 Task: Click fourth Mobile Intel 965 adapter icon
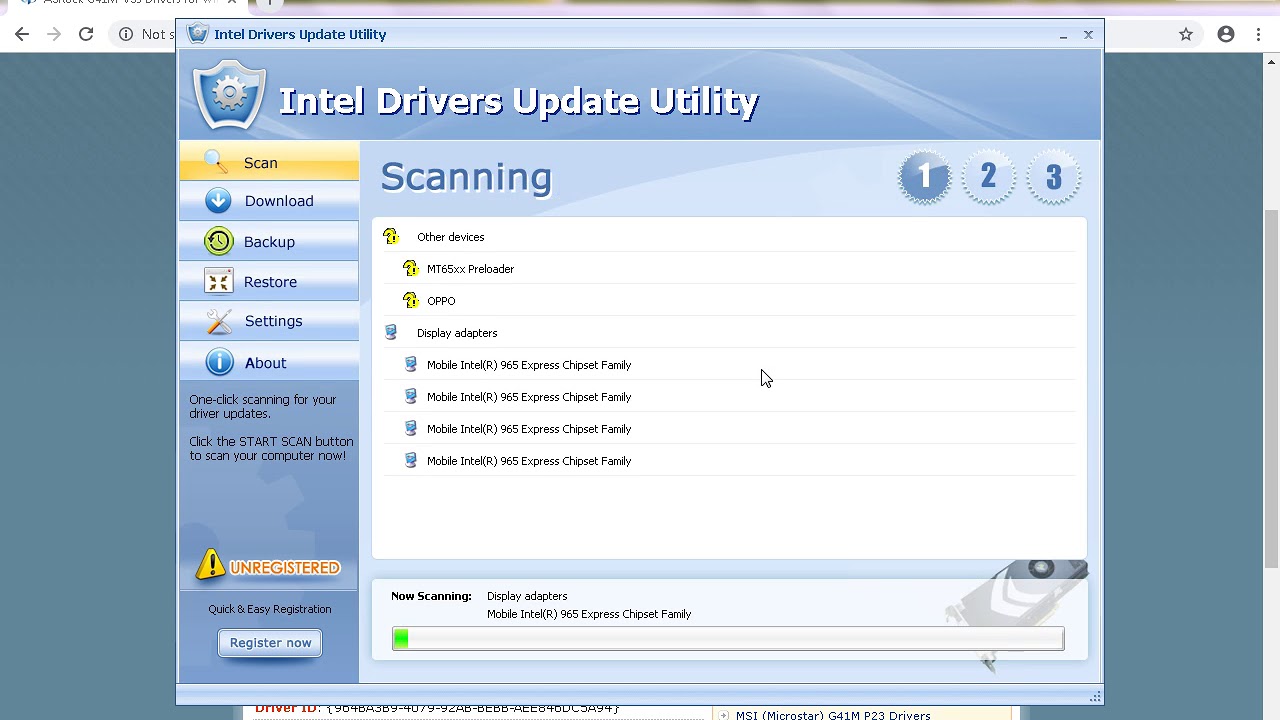coord(411,461)
